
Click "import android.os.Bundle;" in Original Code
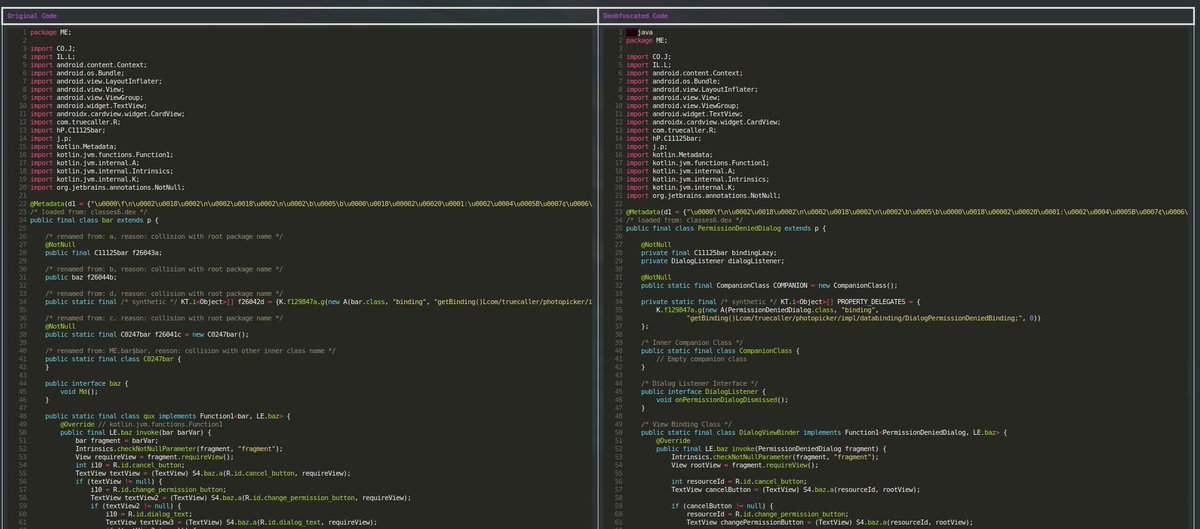pos(75,71)
